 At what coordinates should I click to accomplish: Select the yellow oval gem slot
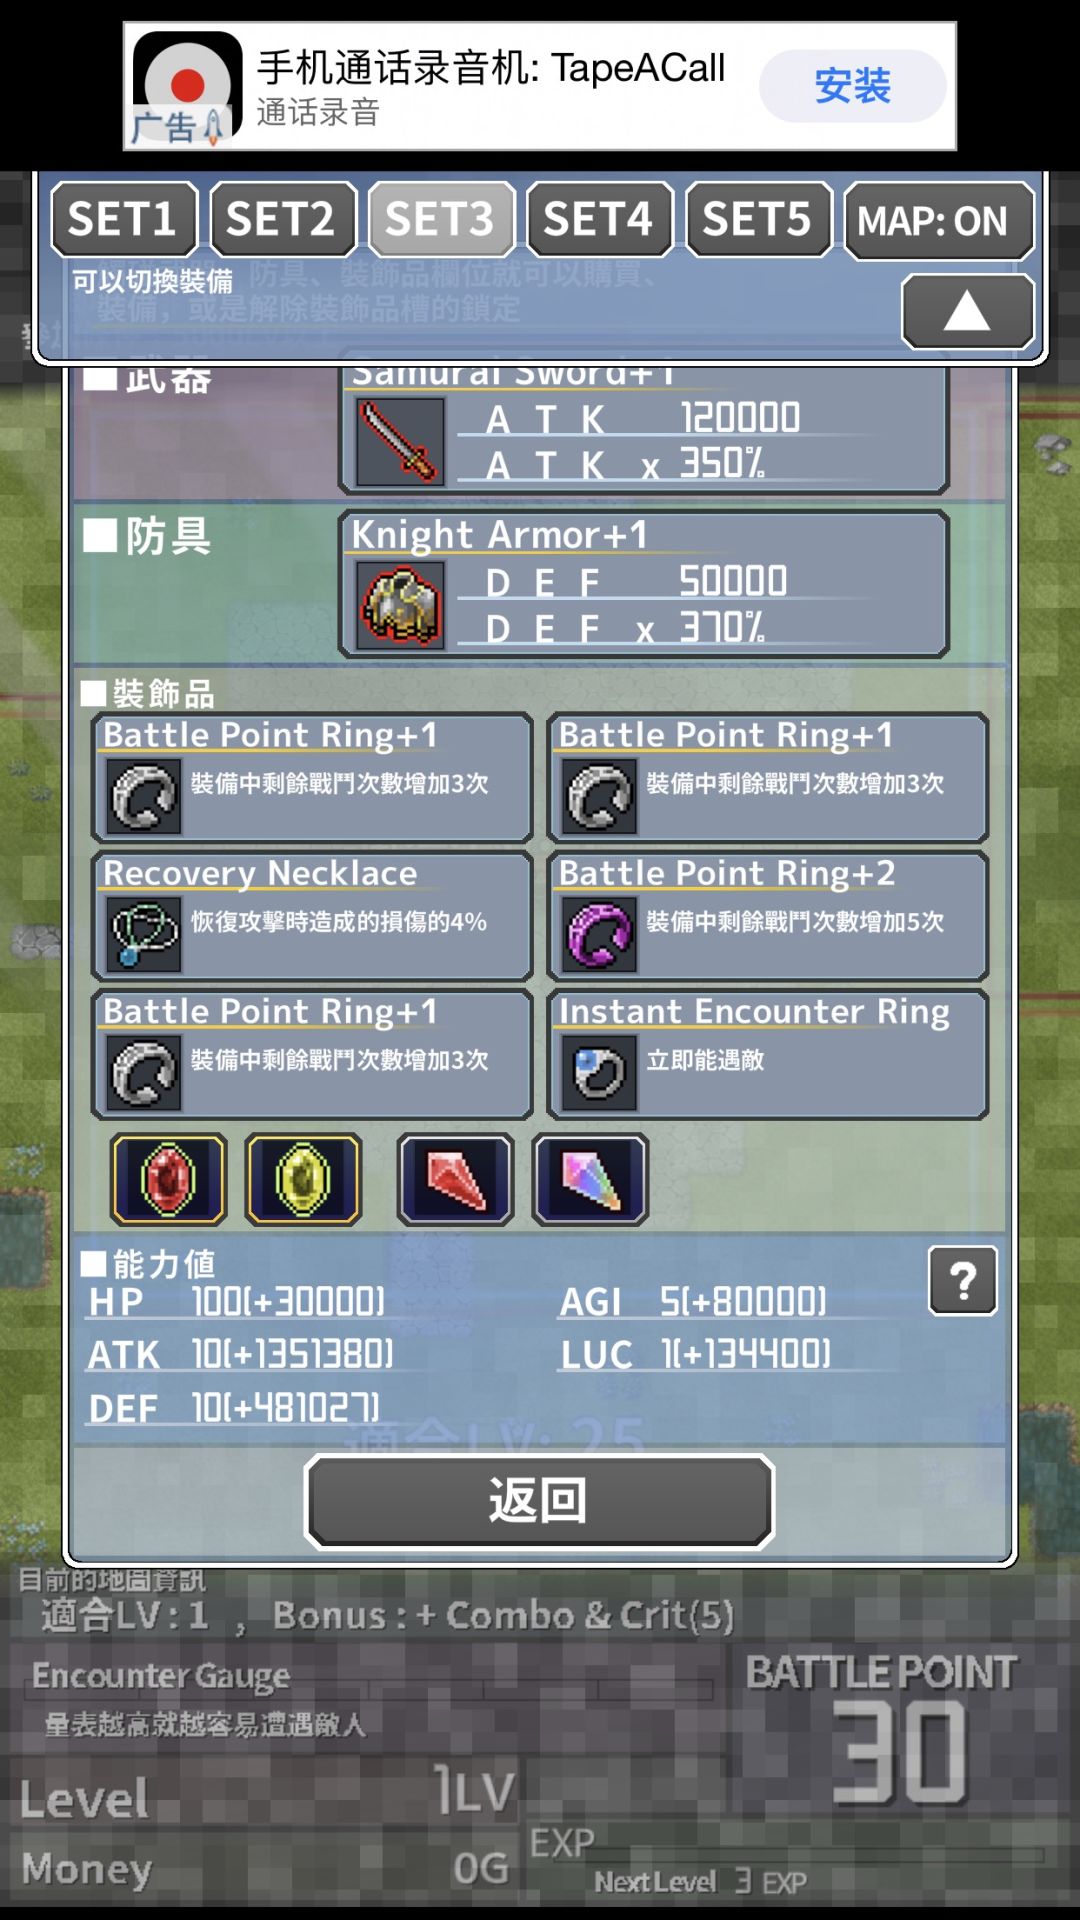click(303, 1180)
